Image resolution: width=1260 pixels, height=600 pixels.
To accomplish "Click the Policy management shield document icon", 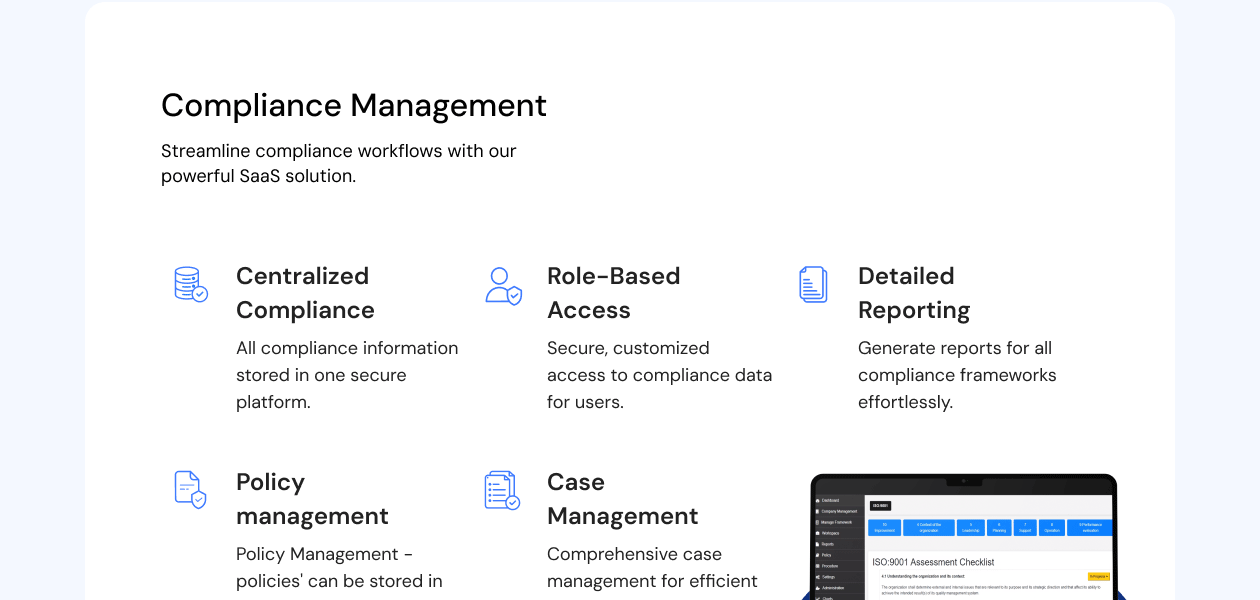I will (x=190, y=490).
